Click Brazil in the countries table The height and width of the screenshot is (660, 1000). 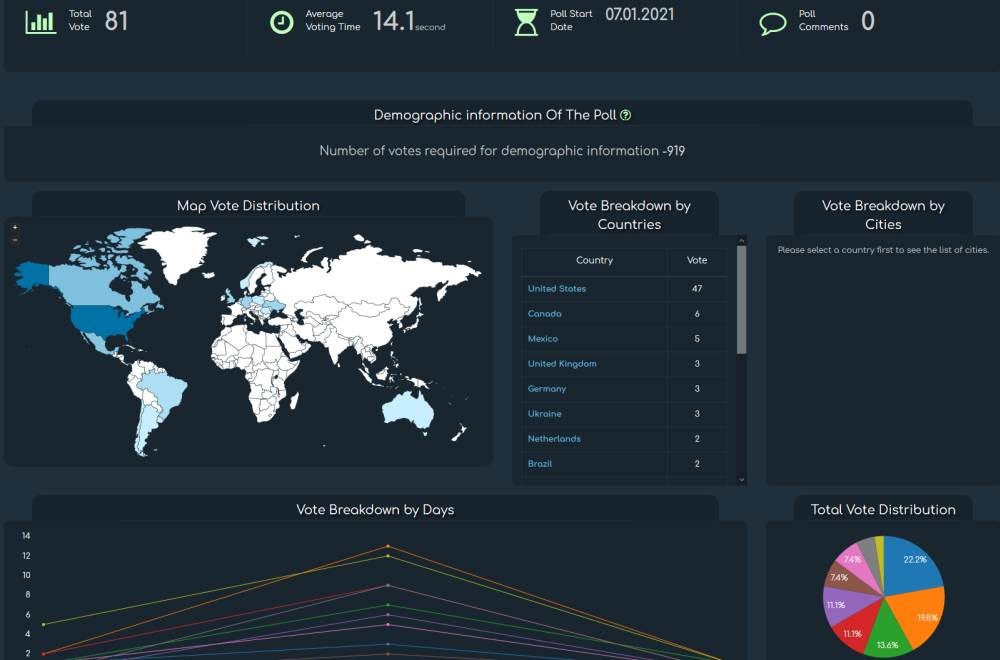coord(540,464)
